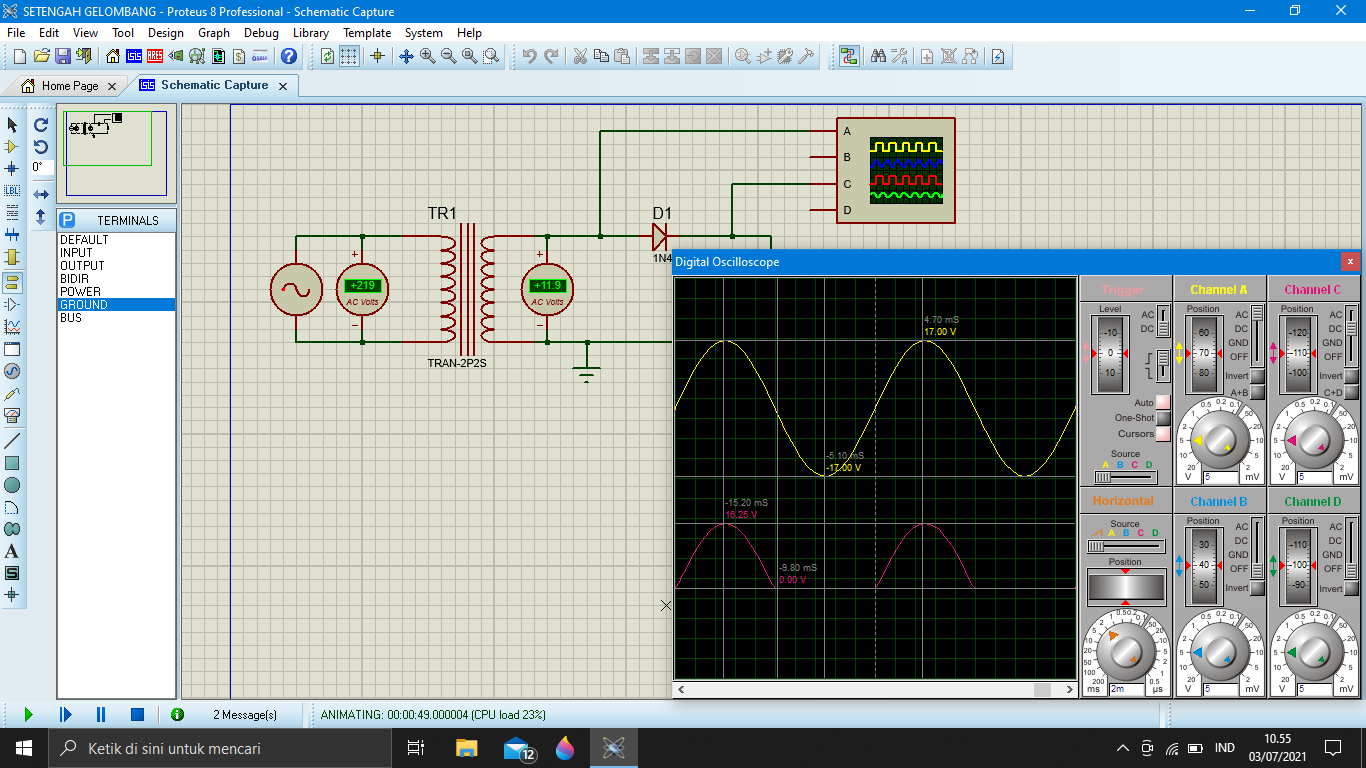Toggle Channel B Invert button
The height and width of the screenshot is (768, 1366).
1258,588
